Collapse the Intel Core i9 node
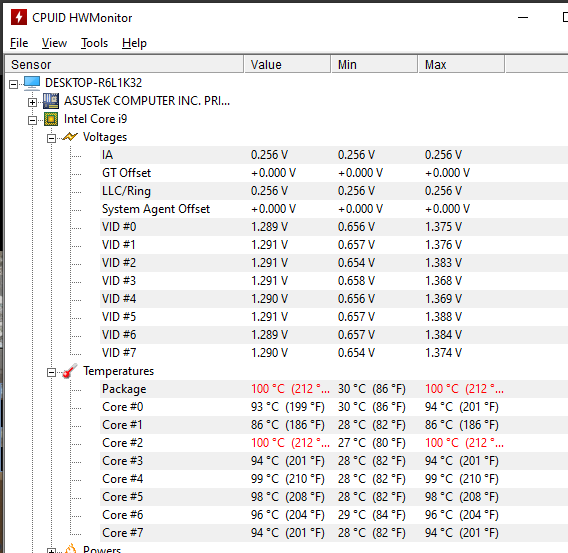 point(32,120)
